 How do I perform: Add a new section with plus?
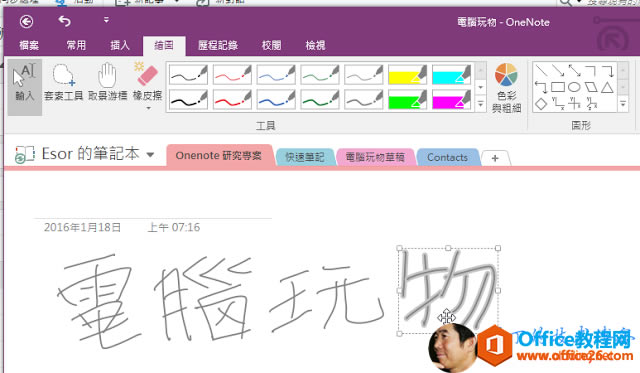pos(495,158)
